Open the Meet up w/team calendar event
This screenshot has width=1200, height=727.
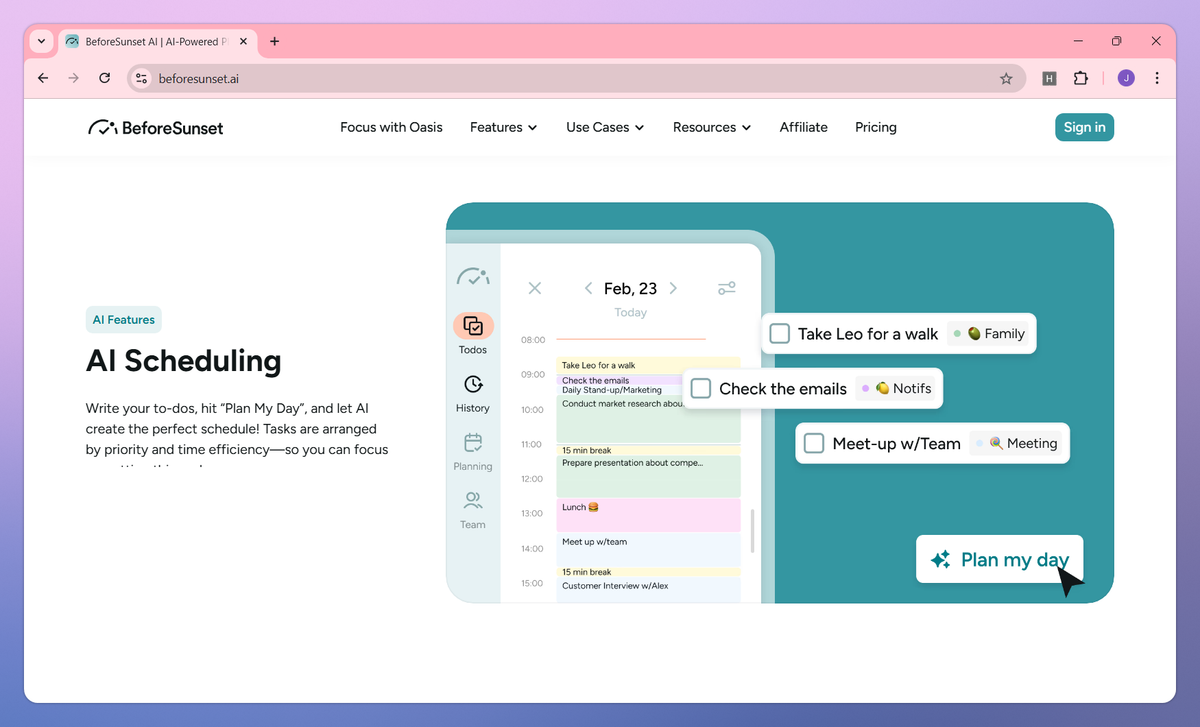click(x=648, y=549)
